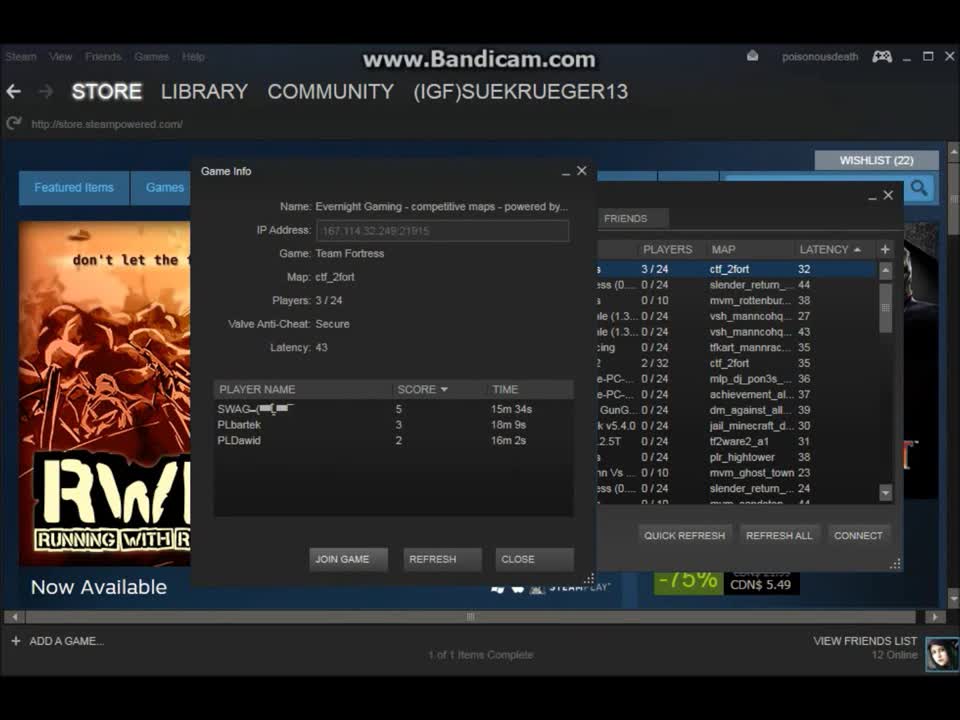Screen dimensions: 960x720
Task: Open VIEW FRIENDS LIST
Action: pos(864,641)
